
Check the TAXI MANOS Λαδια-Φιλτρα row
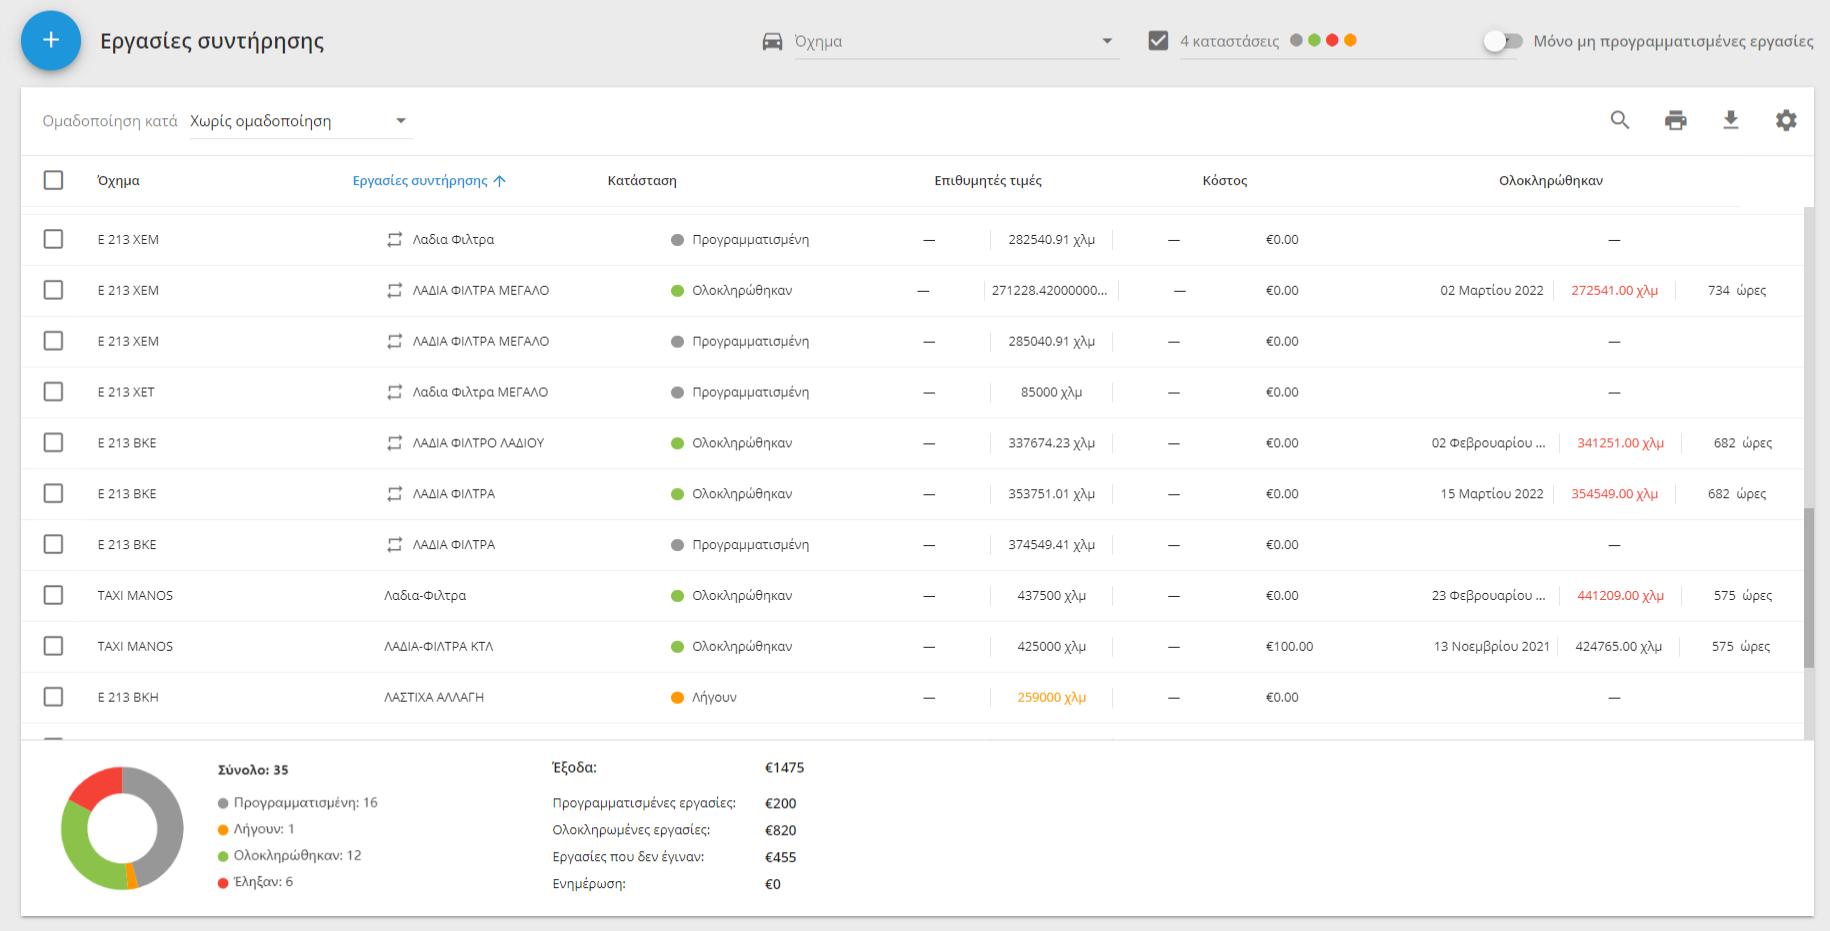pos(53,595)
